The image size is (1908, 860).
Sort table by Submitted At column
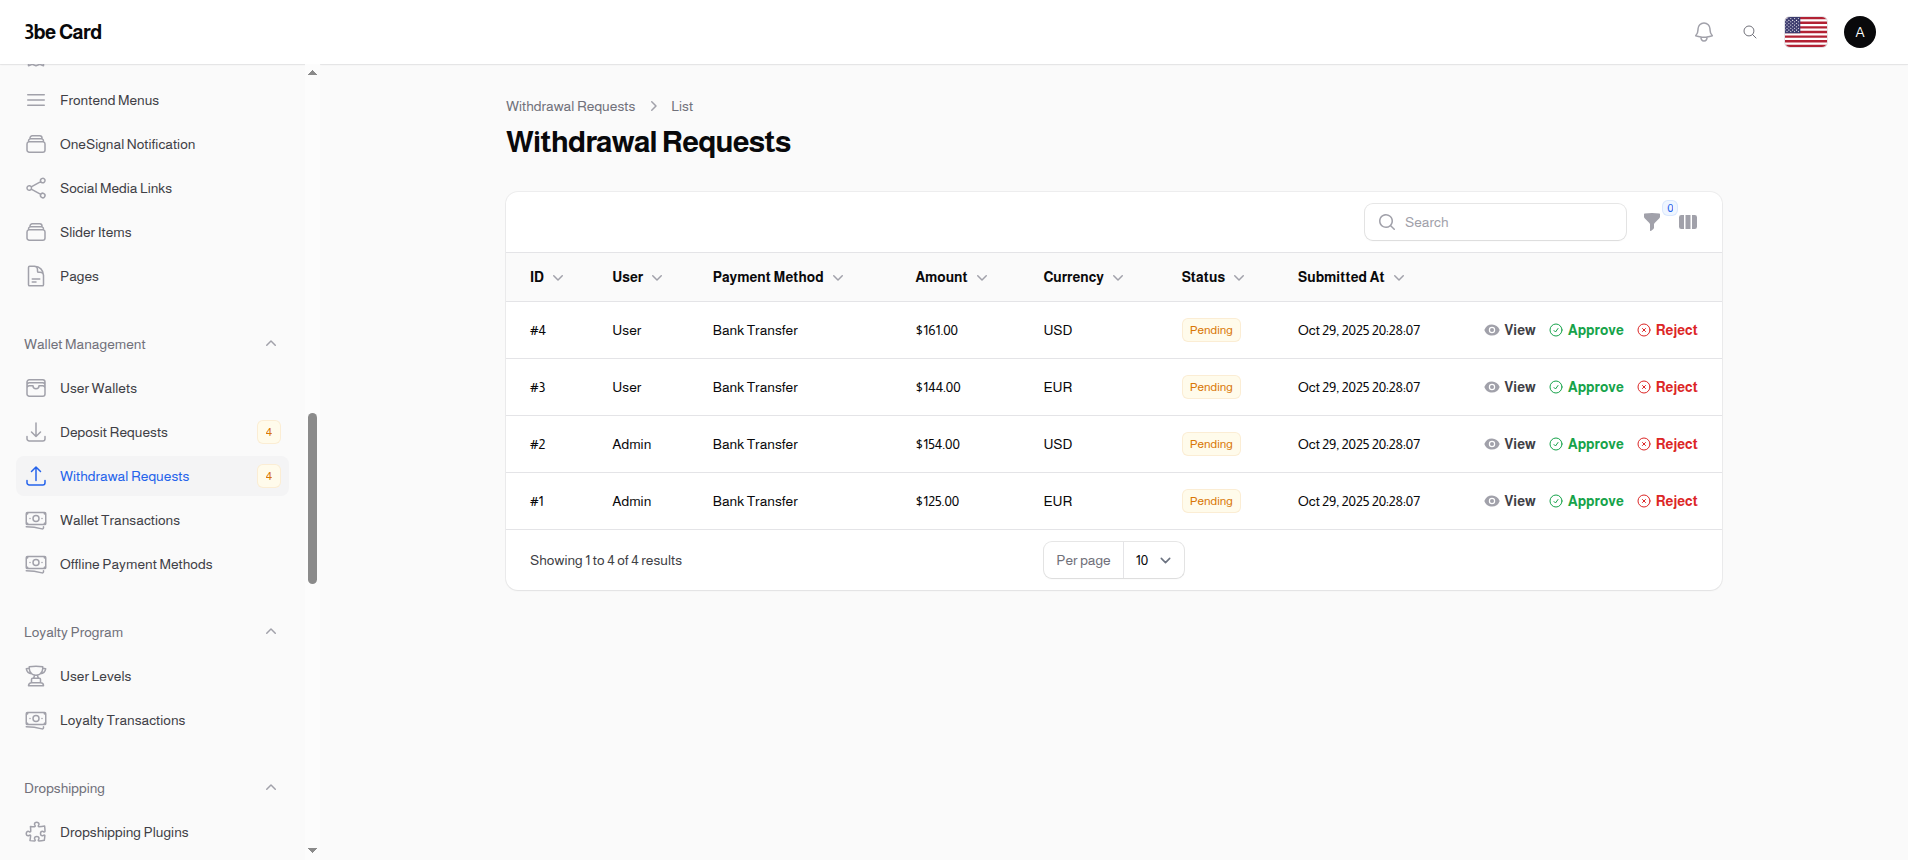pyautogui.click(x=1351, y=277)
